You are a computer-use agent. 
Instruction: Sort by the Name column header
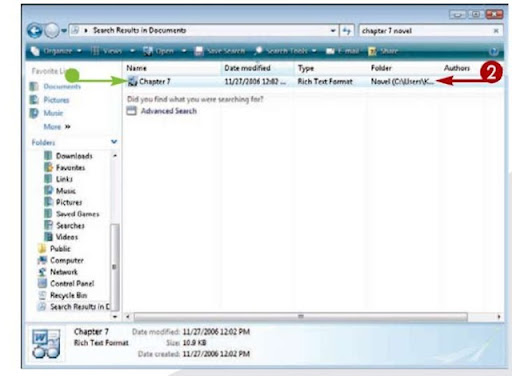tap(137, 68)
